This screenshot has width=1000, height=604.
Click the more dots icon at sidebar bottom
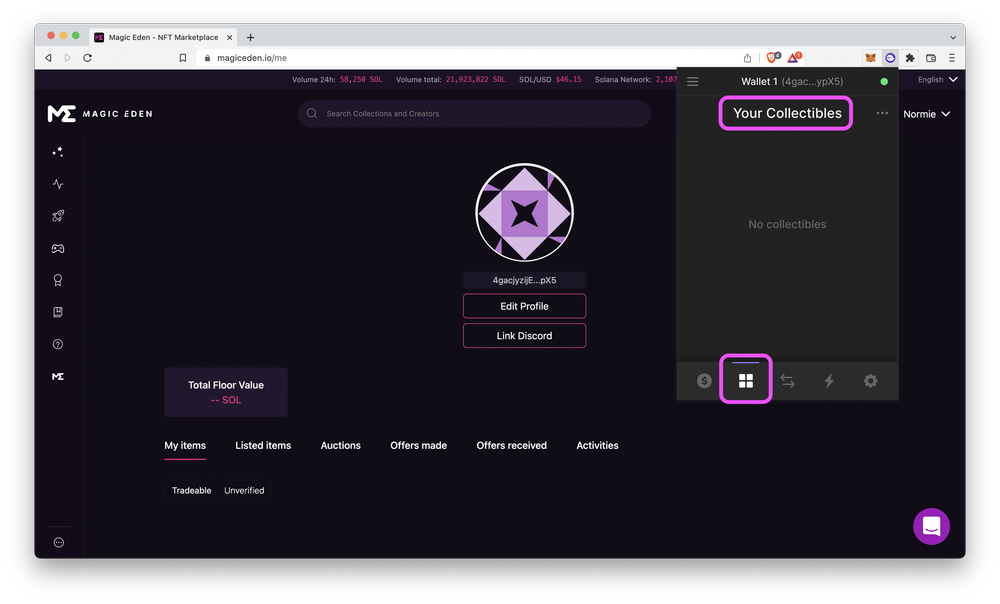tap(59, 542)
